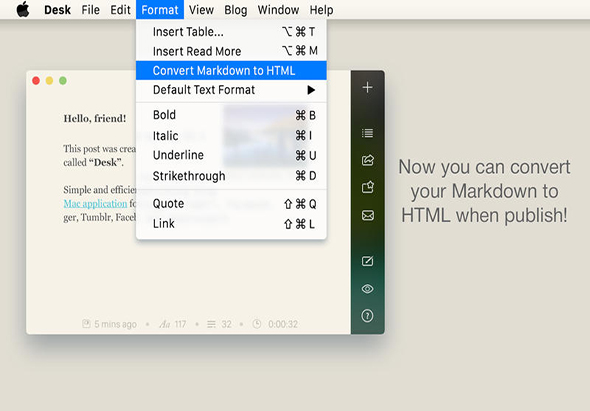Click the envelope mail icon in sidebar
Viewport: 590px width, 411px height.
[x=367, y=215]
